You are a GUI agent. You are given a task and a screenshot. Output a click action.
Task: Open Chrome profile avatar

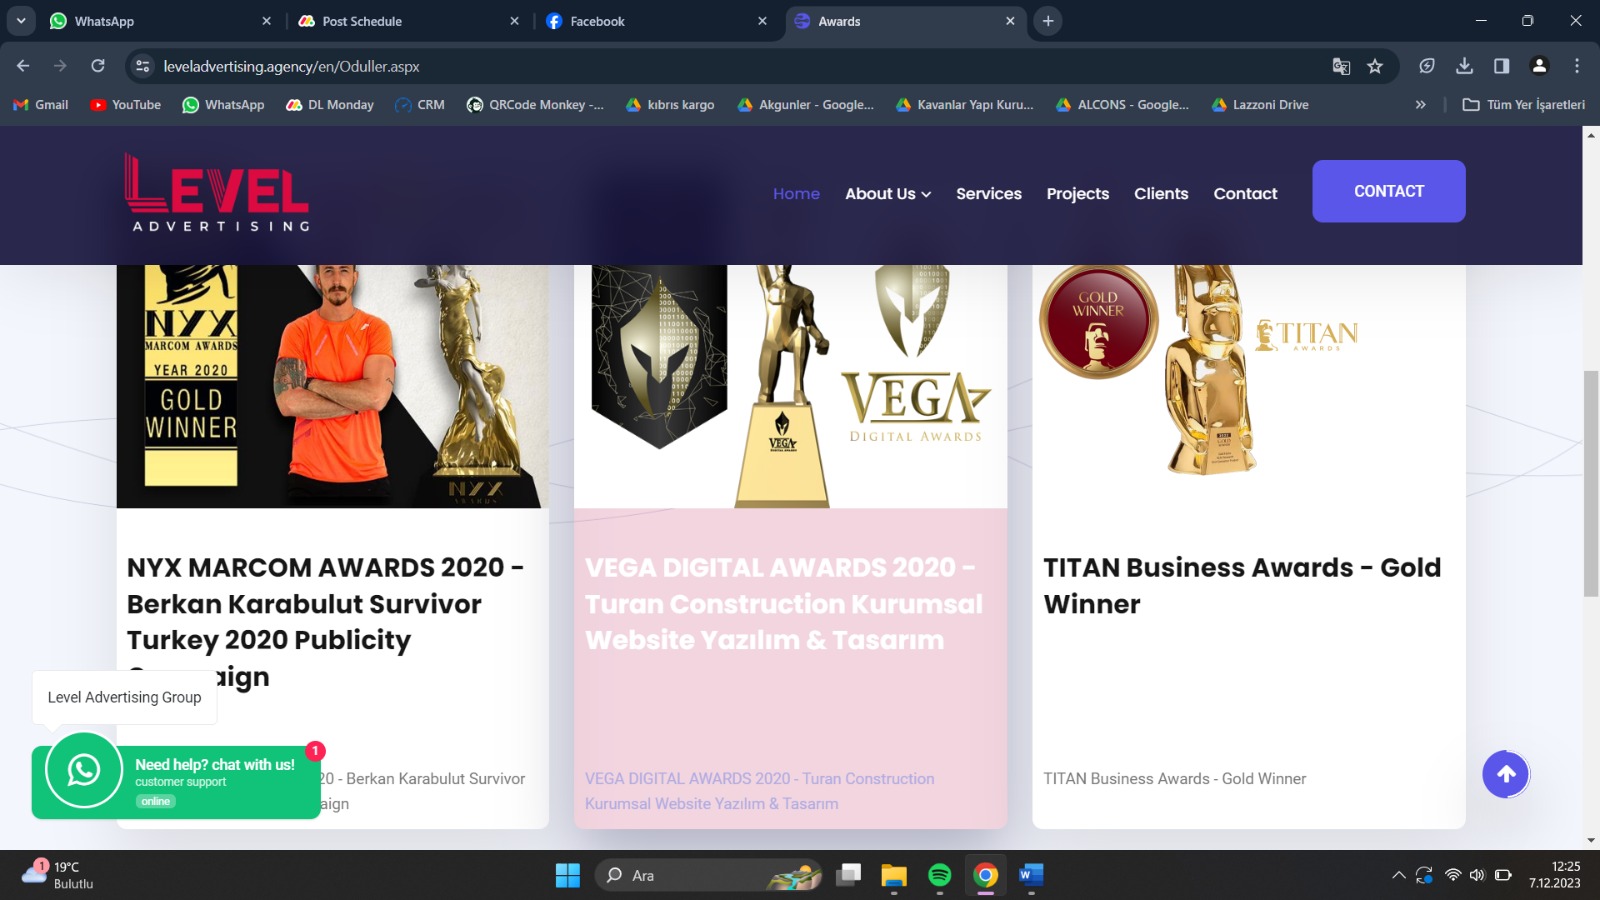click(1539, 66)
